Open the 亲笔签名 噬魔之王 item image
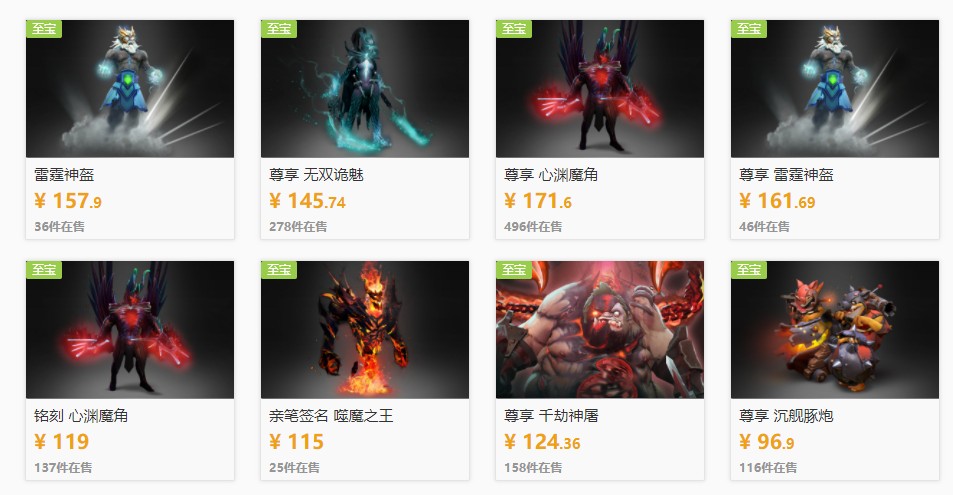This screenshot has width=953, height=495. click(x=365, y=330)
